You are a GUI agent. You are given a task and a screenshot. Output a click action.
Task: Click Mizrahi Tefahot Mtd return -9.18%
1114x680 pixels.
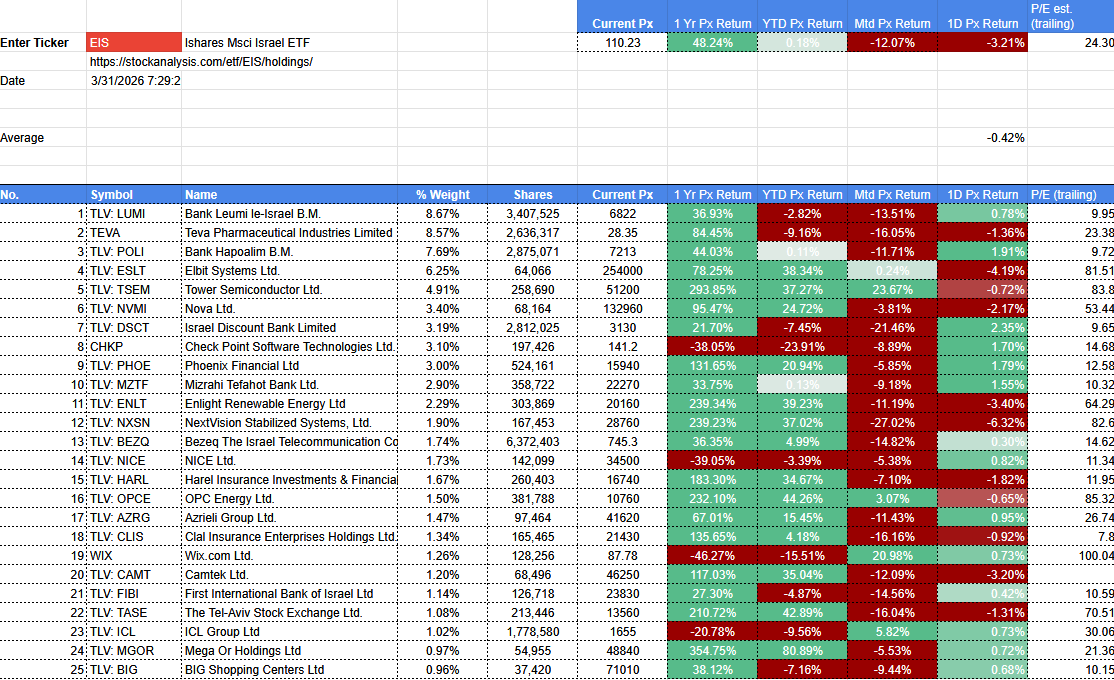(892, 384)
